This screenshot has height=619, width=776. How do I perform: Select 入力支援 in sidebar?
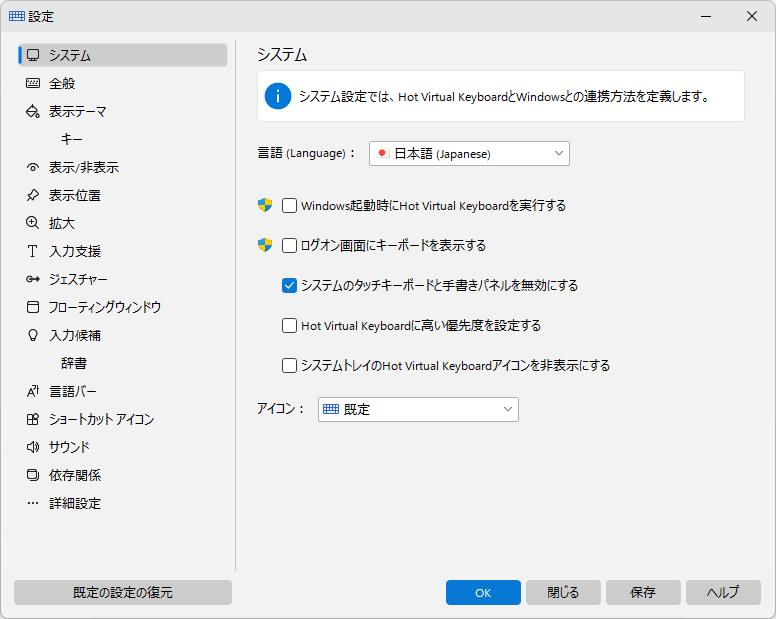pos(123,251)
